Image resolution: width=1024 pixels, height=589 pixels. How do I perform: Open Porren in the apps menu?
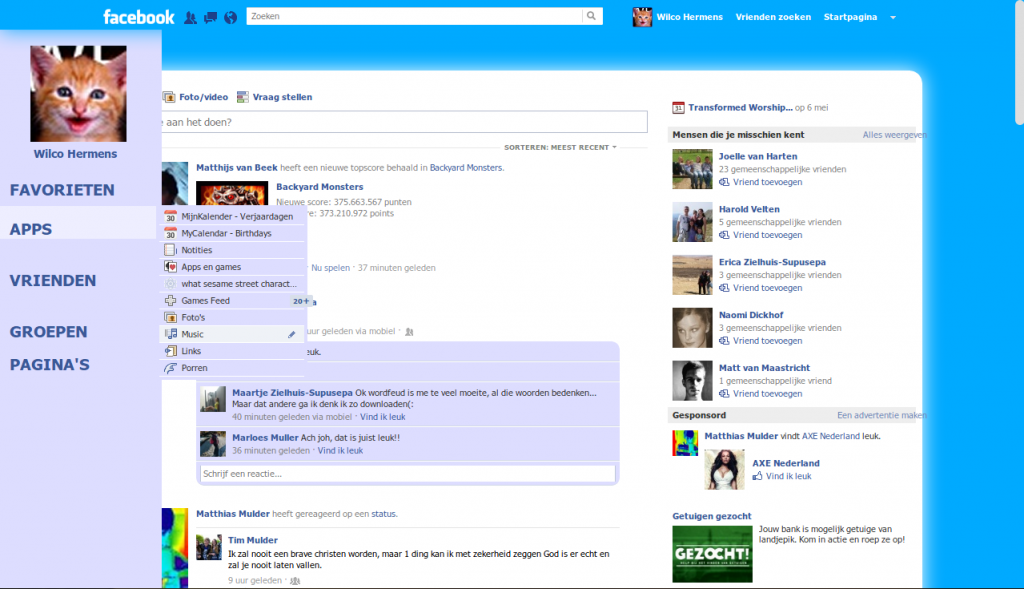point(233,368)
